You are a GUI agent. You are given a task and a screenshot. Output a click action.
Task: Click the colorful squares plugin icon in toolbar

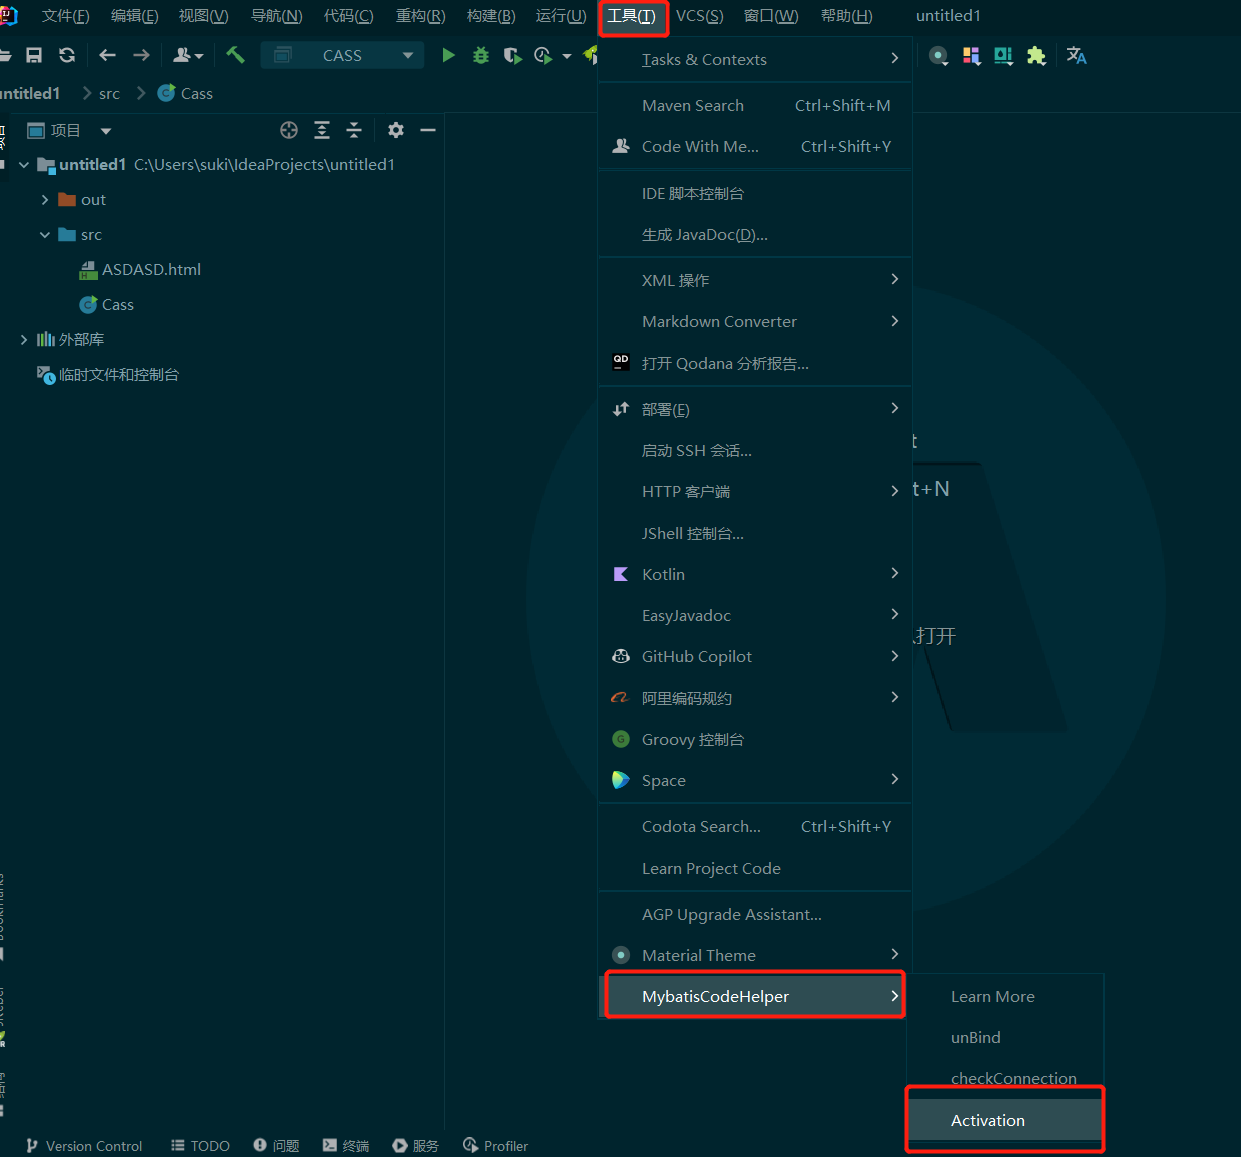point(971,56)
